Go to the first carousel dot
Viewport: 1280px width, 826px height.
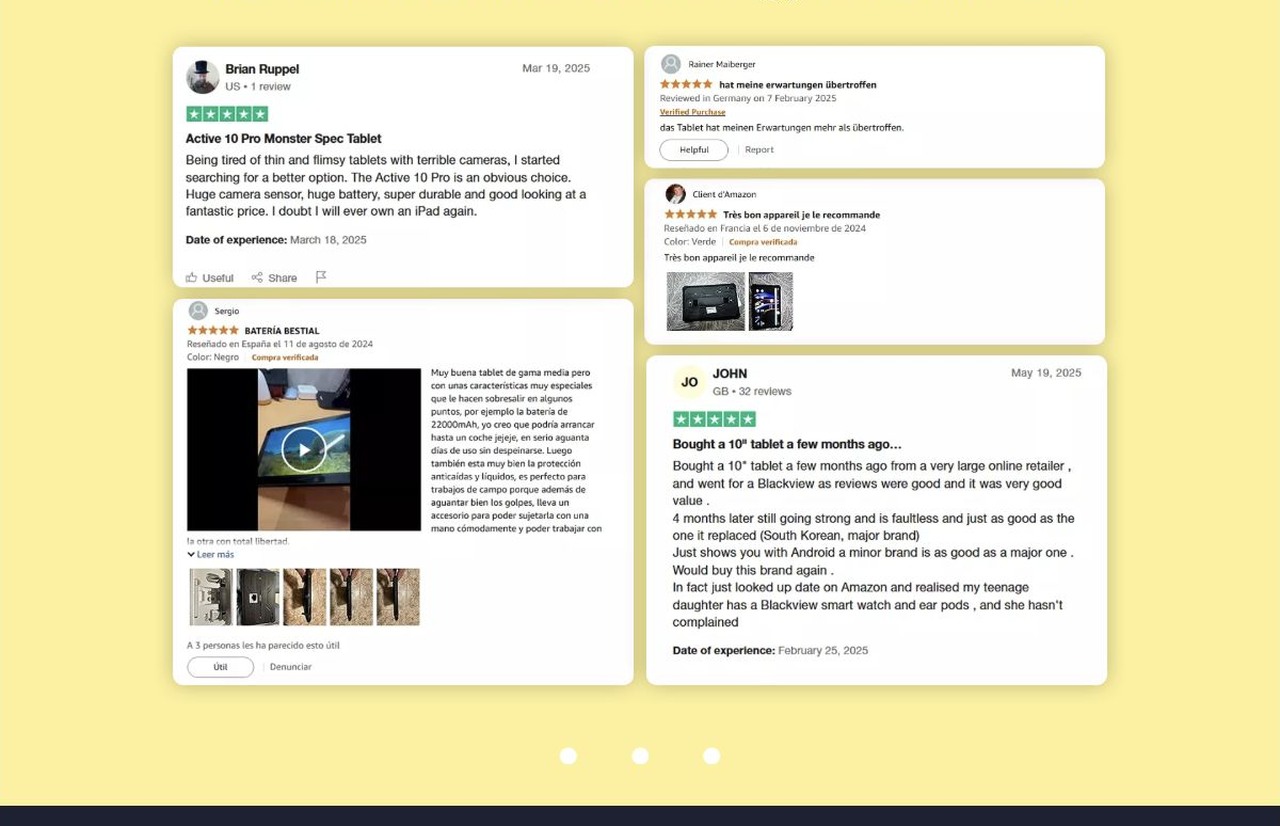pyautogui.click(x=568, y=756)
